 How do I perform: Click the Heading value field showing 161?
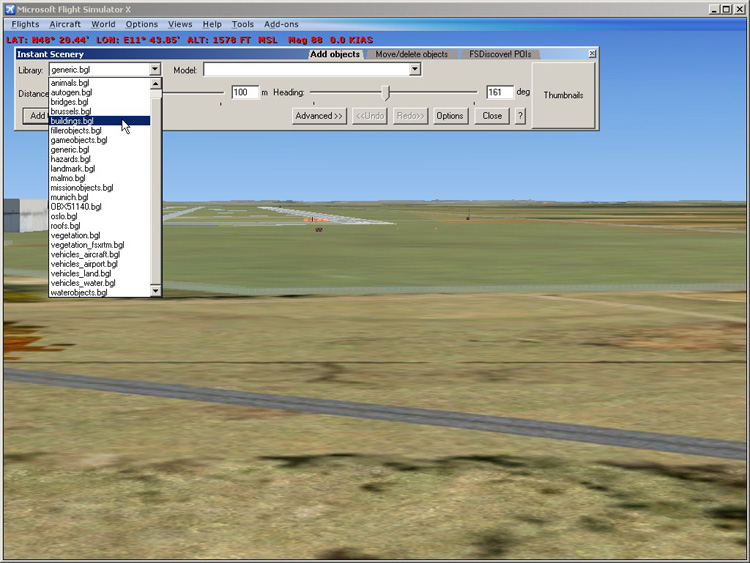coord(500,92)
